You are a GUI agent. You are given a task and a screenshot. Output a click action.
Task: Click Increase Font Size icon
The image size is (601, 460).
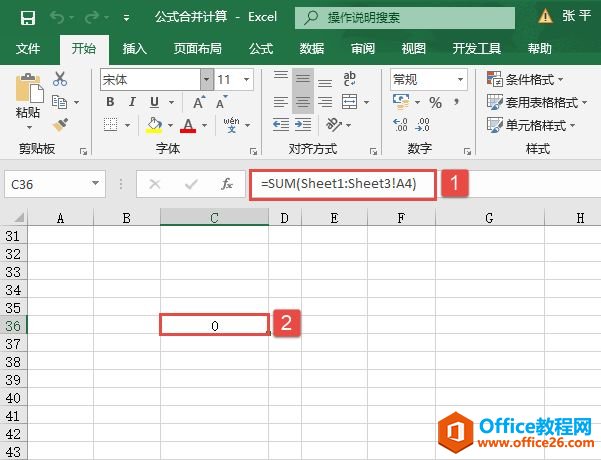click(199, 102)
